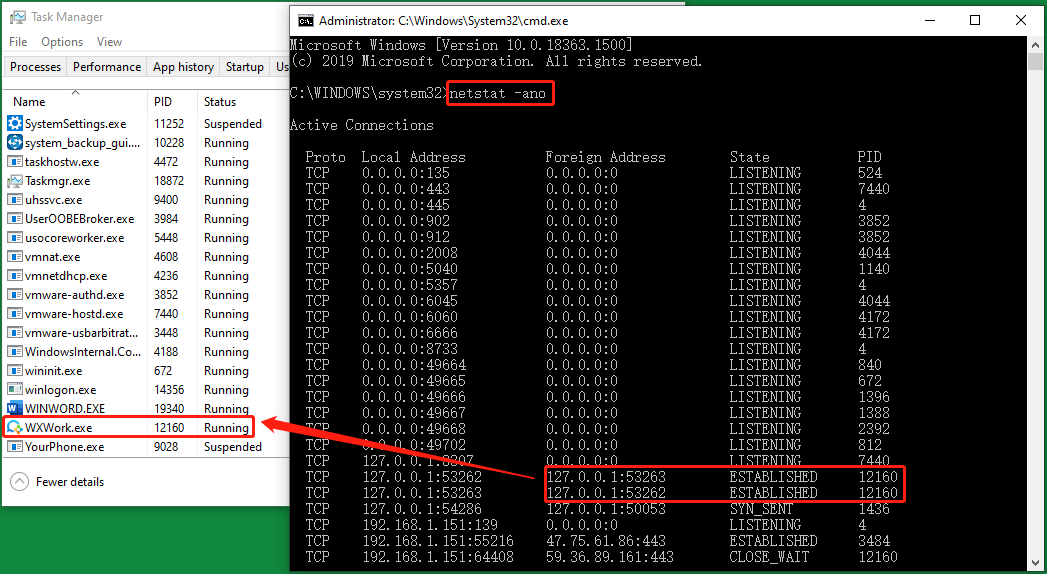
Task: Click the WINWORD.EXE Word icon
Action: [x=15, y=409]
